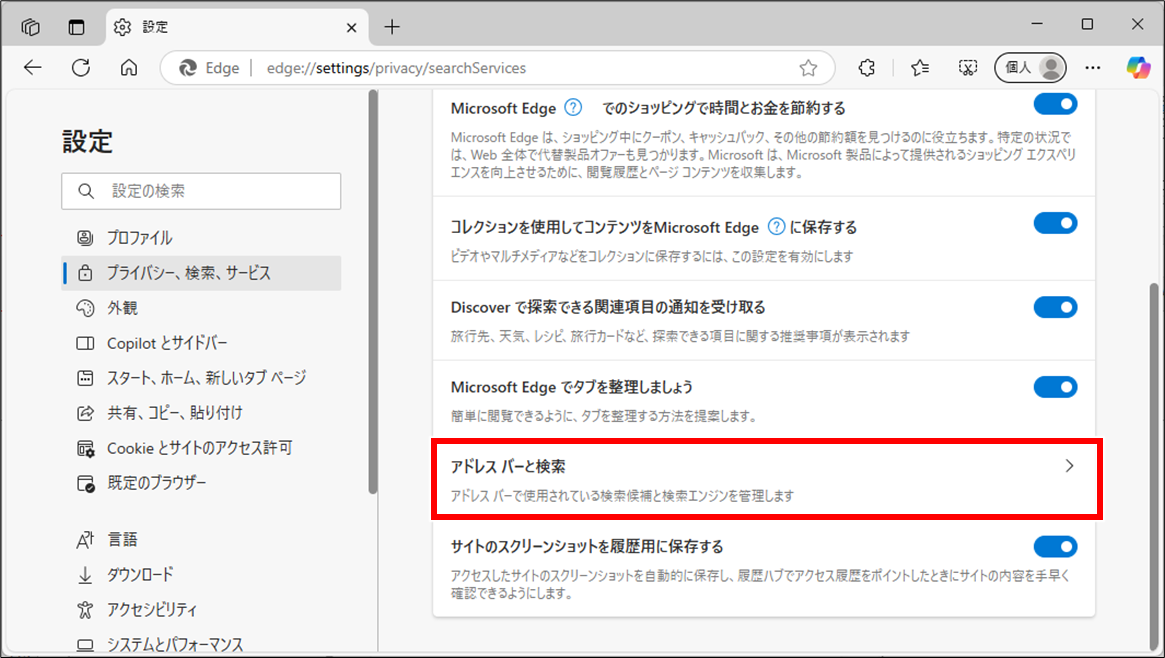Click the settings sidebar scrollbar

pyautogui.click(x=373, y=291)
